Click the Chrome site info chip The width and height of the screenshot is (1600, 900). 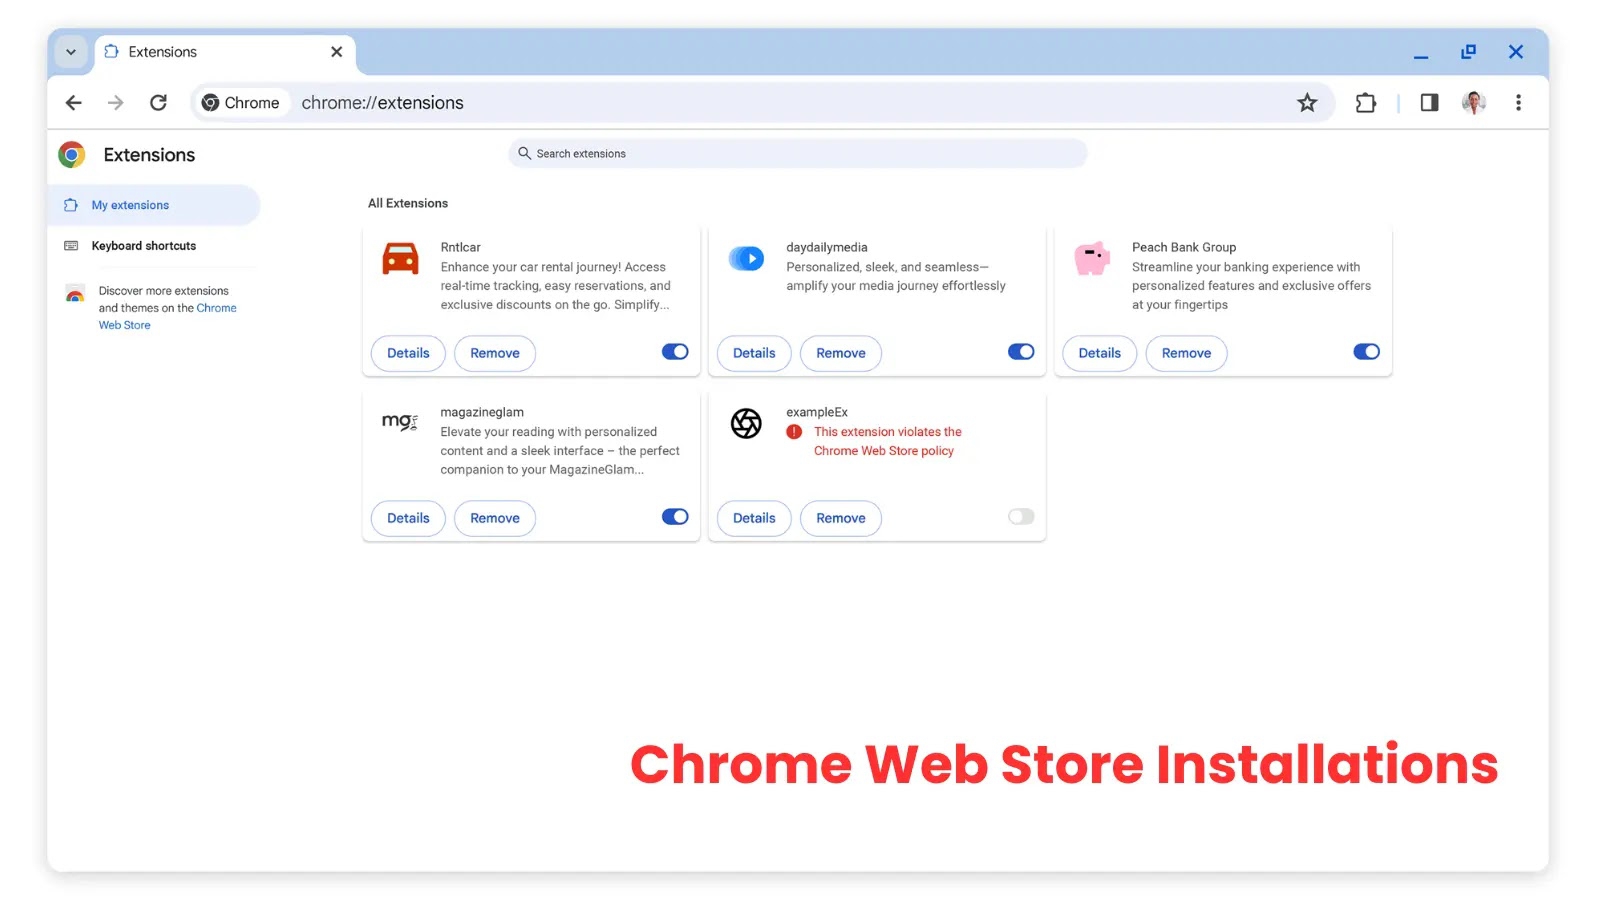(240, 103)
